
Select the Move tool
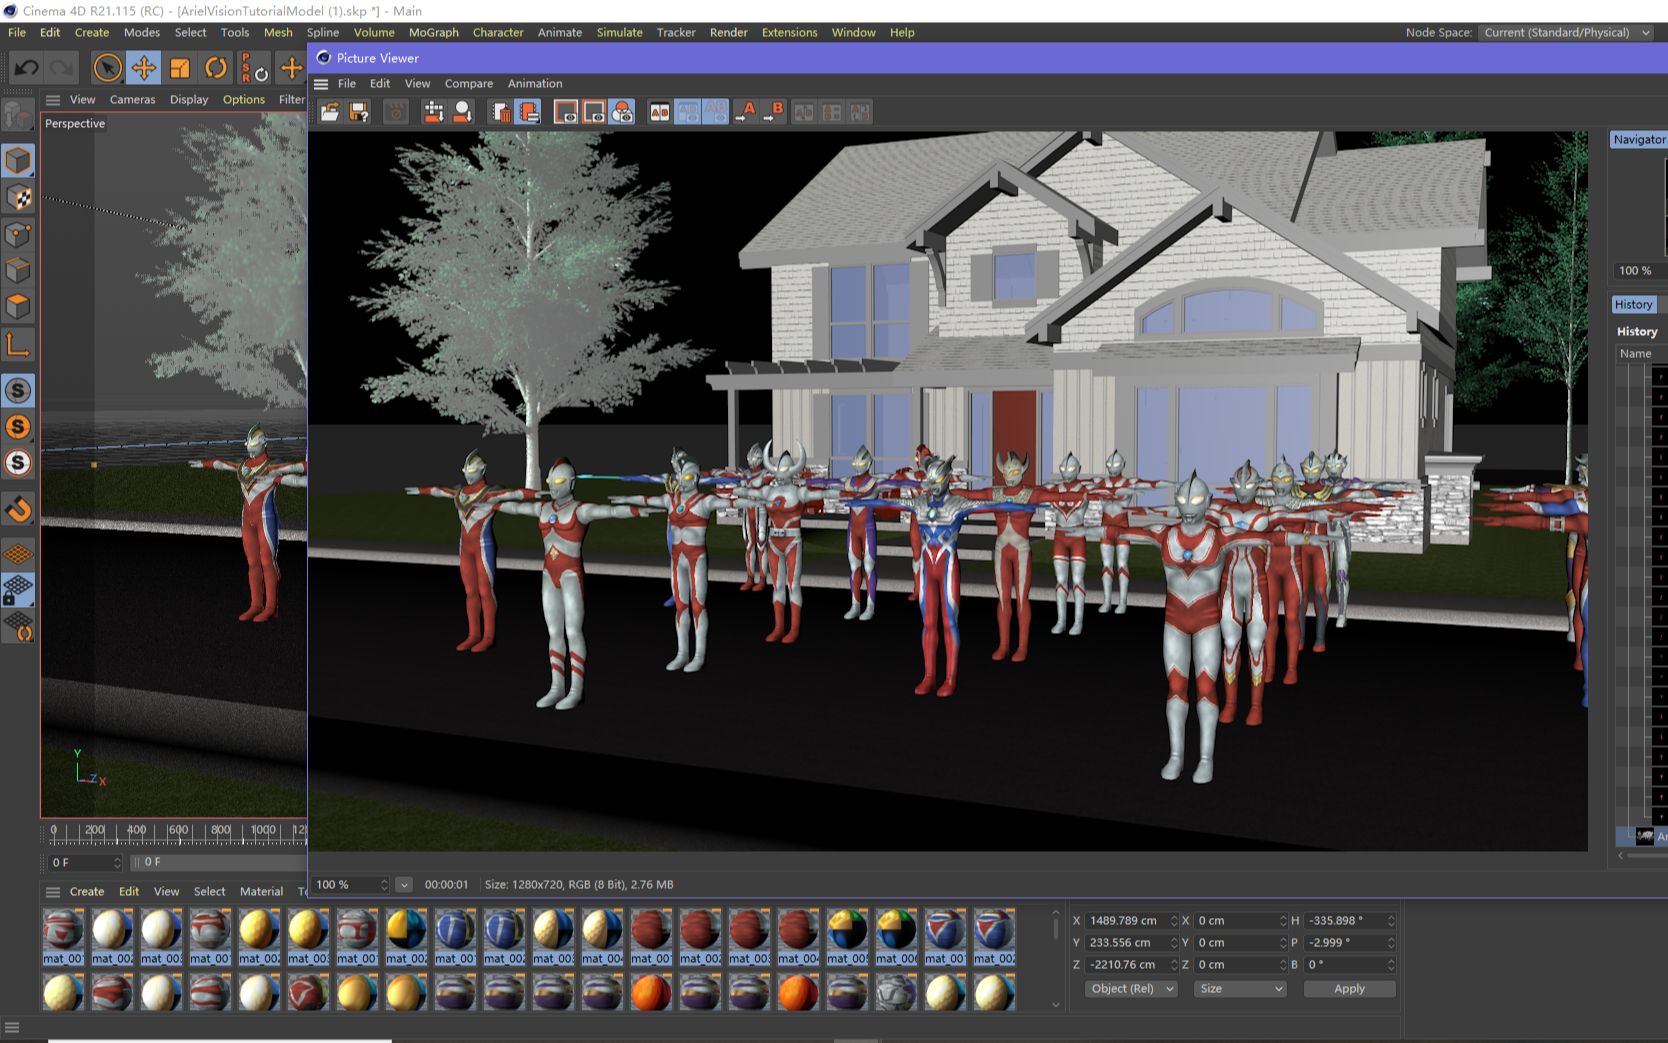[x=144, y=68]
